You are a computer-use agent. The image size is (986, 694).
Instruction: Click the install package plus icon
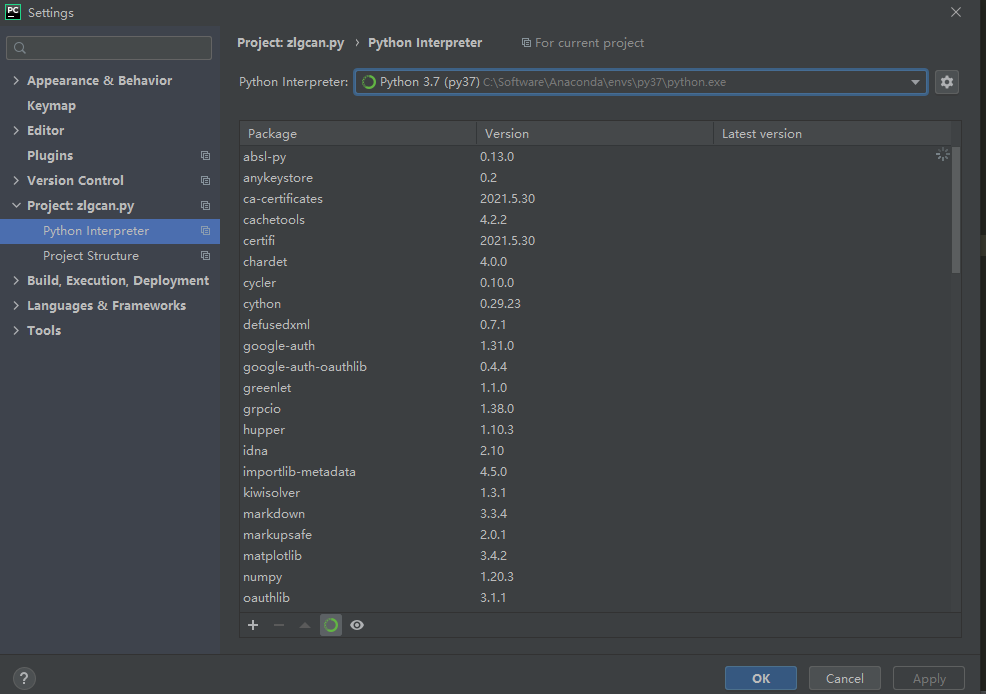[x=253, y=625]
